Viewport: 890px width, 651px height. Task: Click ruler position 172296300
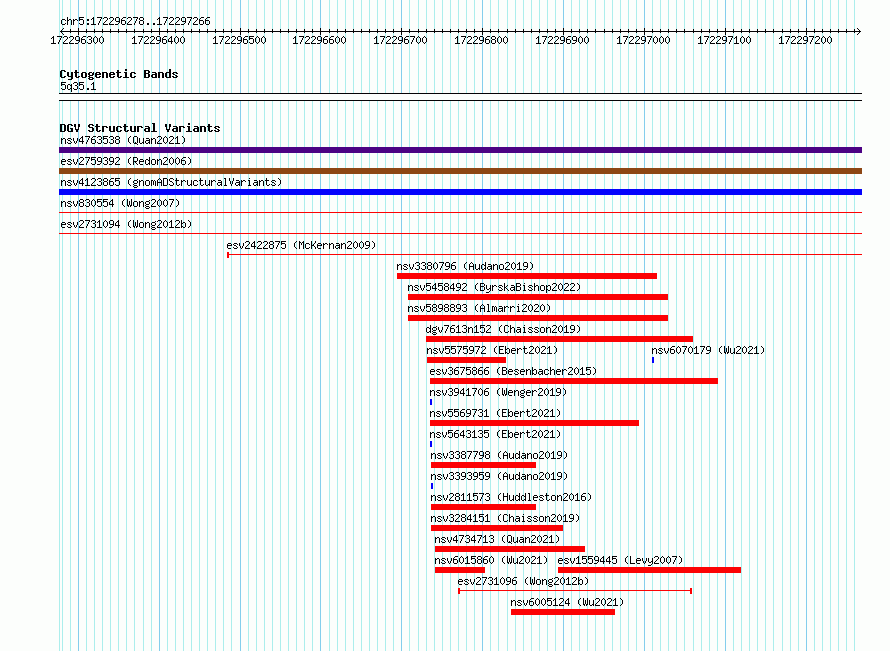pyautogui.click(x=78, y=40)
